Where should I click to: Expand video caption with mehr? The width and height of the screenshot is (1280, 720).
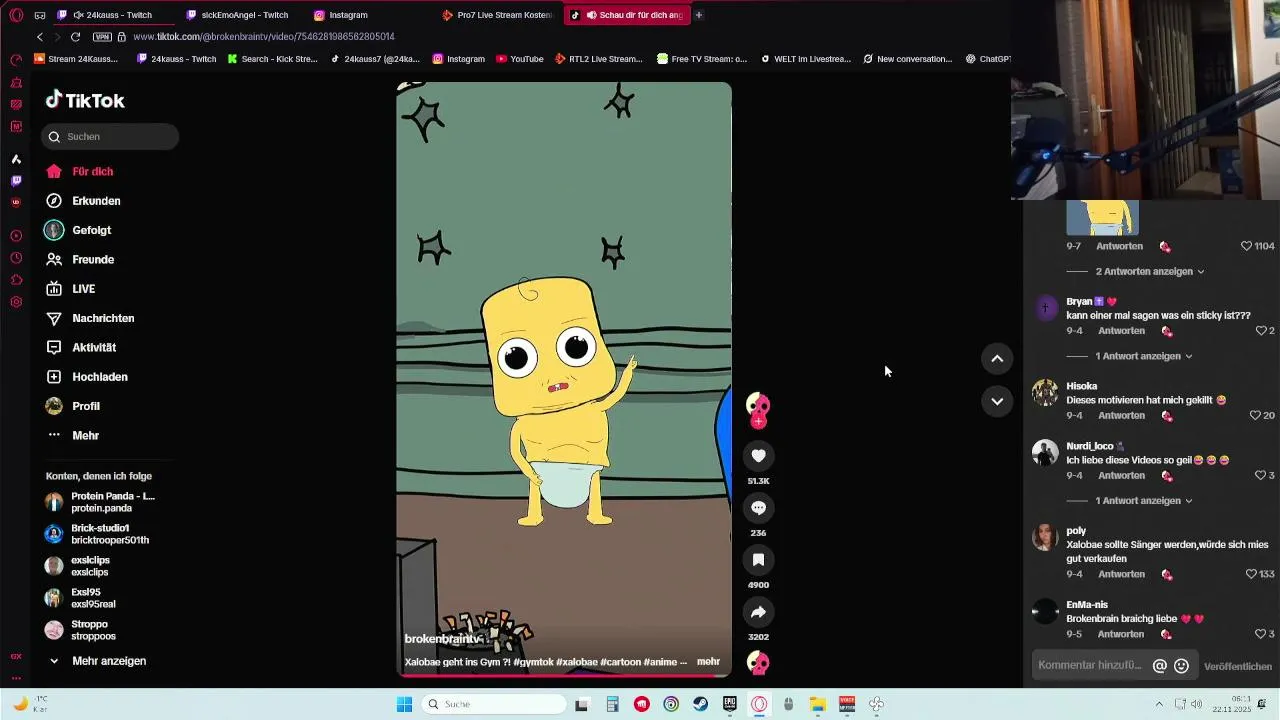(708, 662)
